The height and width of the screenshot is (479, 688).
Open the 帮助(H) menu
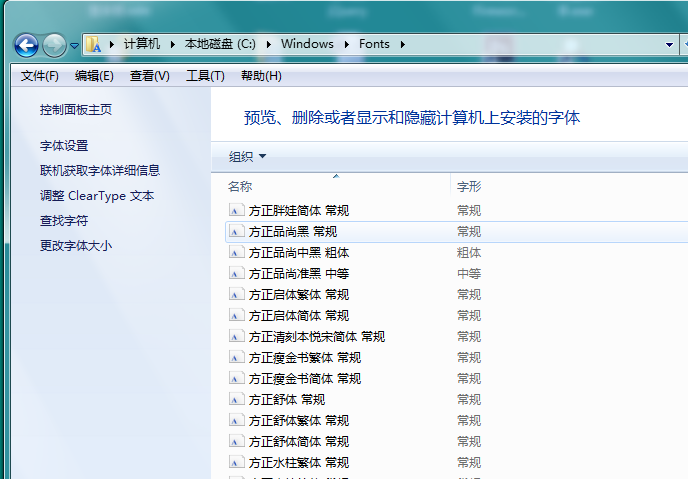(x=261, y=76)
